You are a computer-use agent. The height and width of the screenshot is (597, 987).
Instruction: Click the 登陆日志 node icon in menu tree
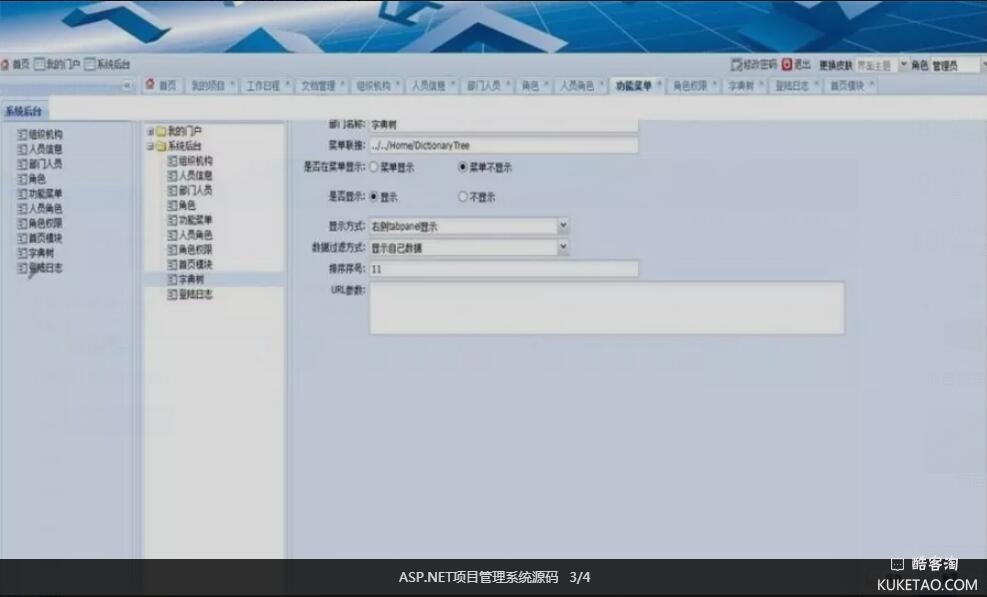pyautogui.click(x=172, y=294)
